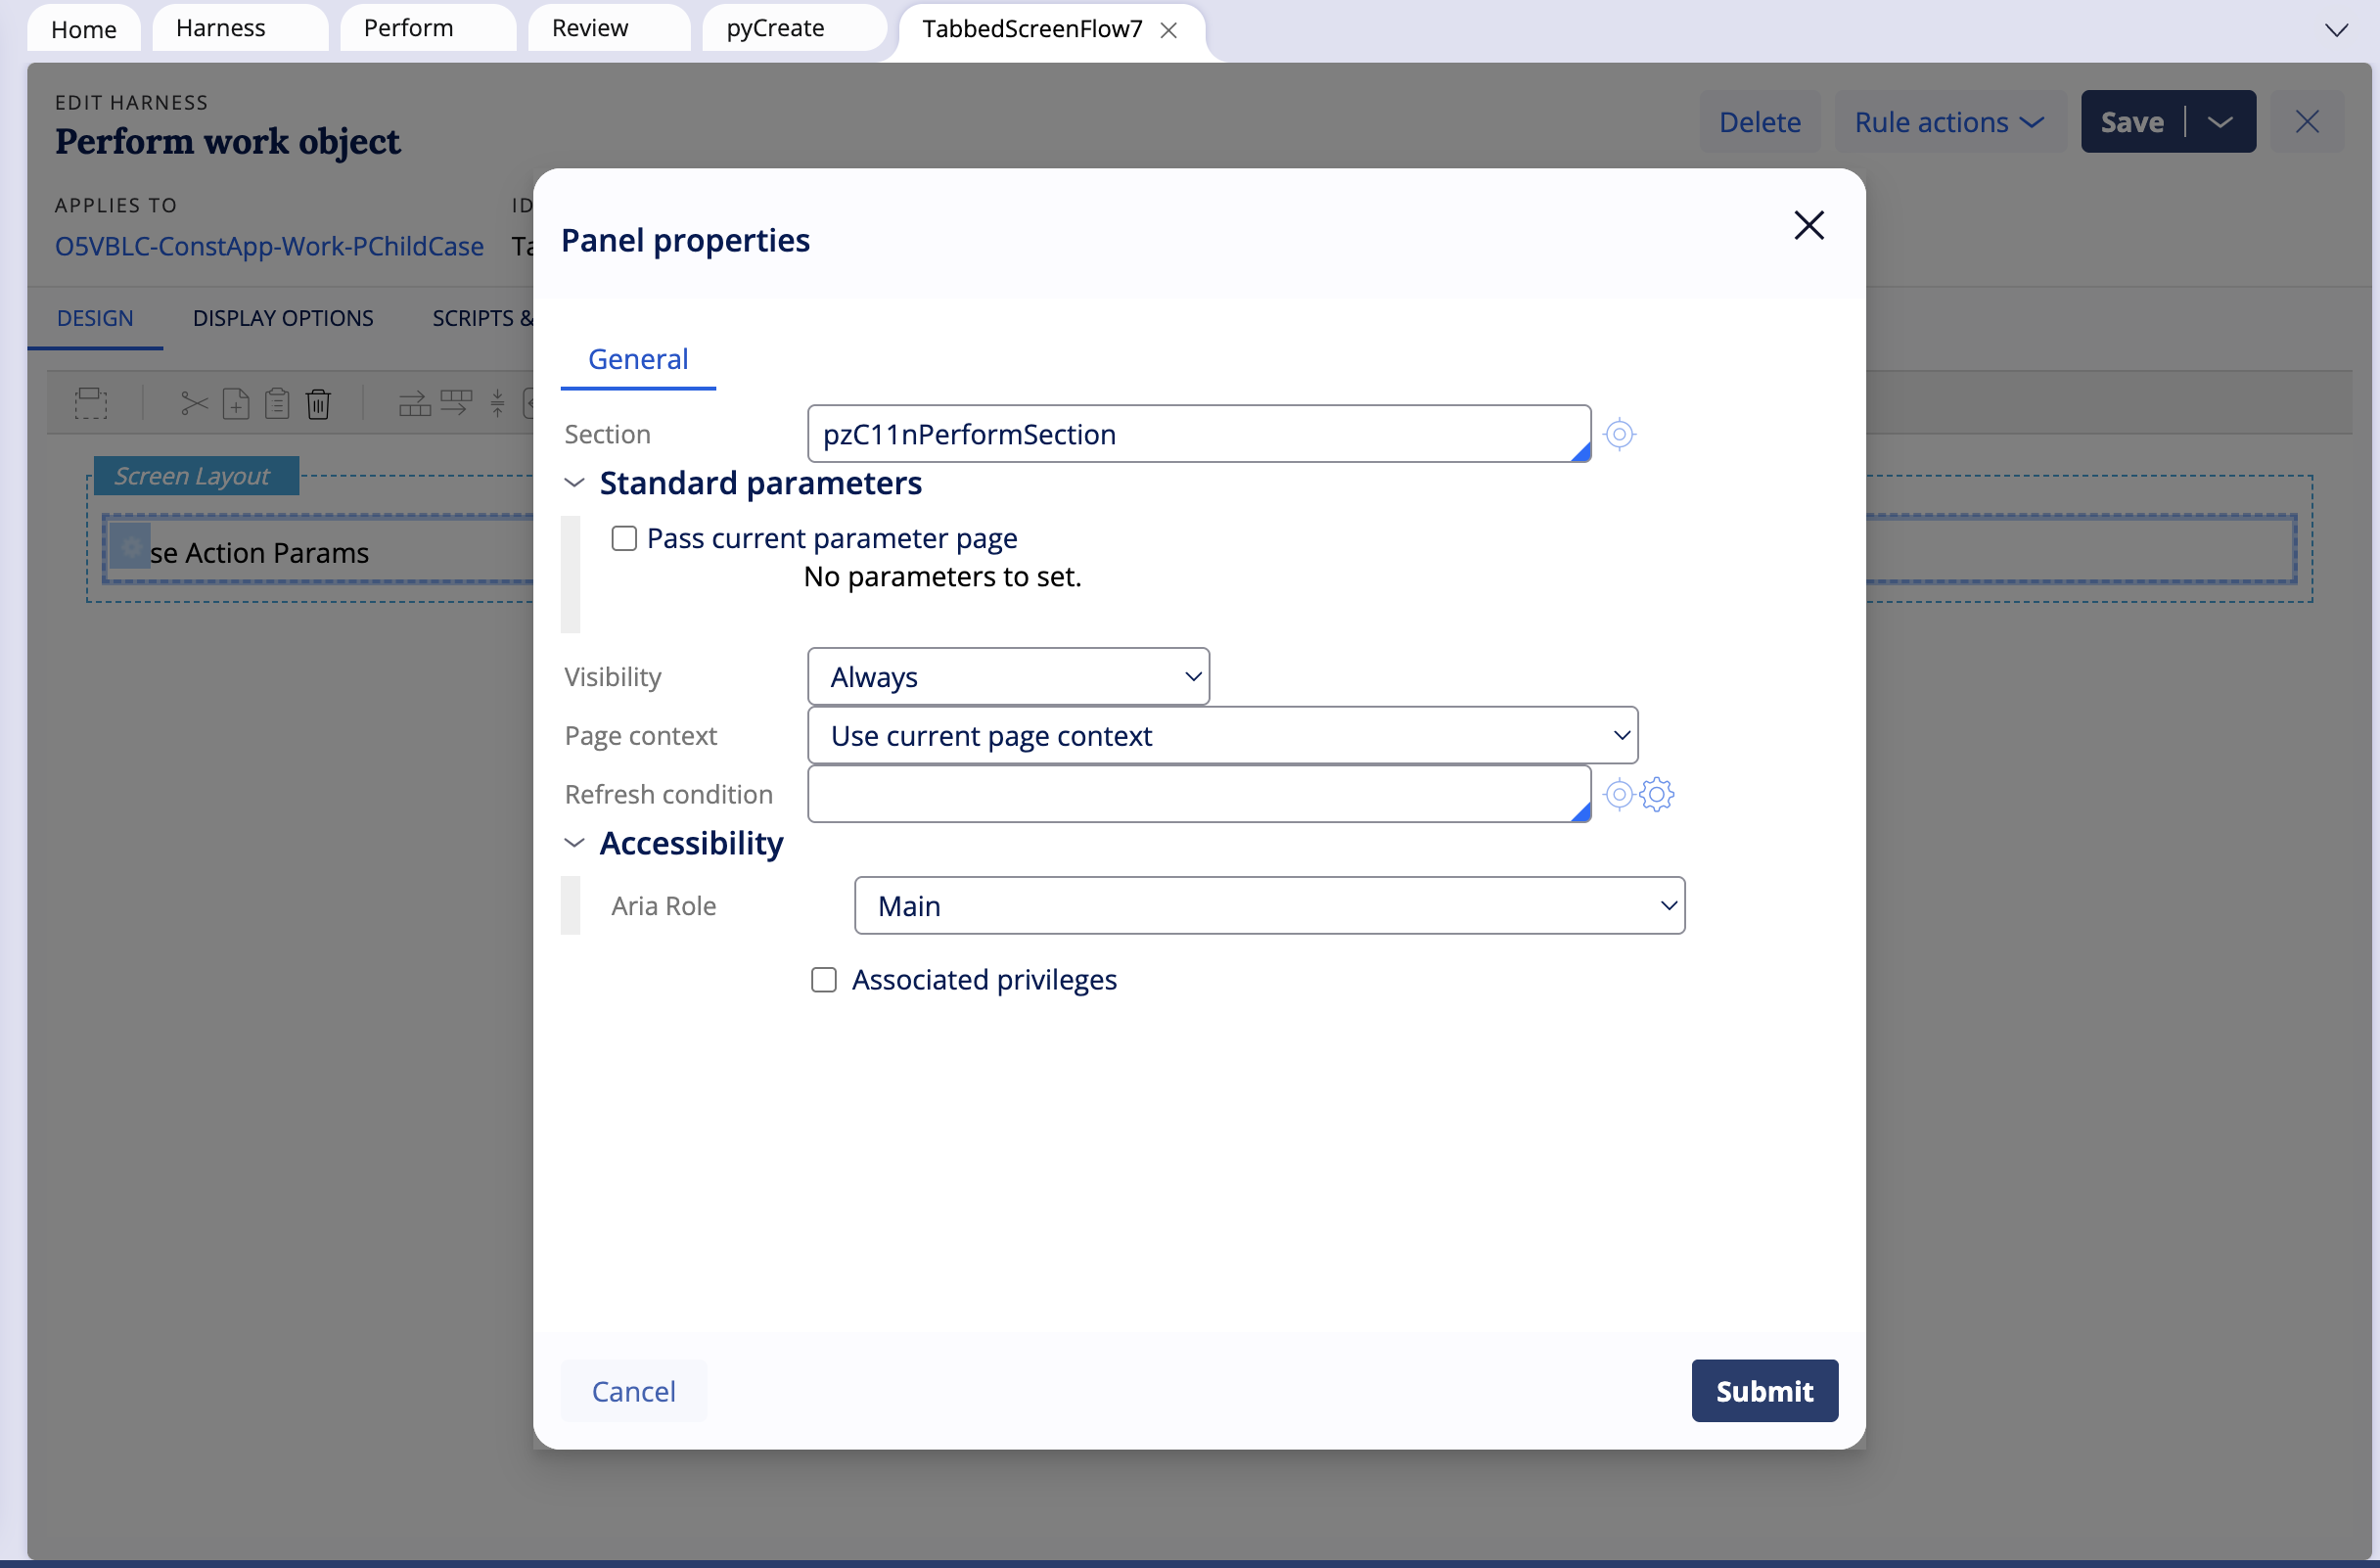Open the Visibility dropdown showing Always
The height and width of the screenshot is (1568, 2380).
[1008, 677]
